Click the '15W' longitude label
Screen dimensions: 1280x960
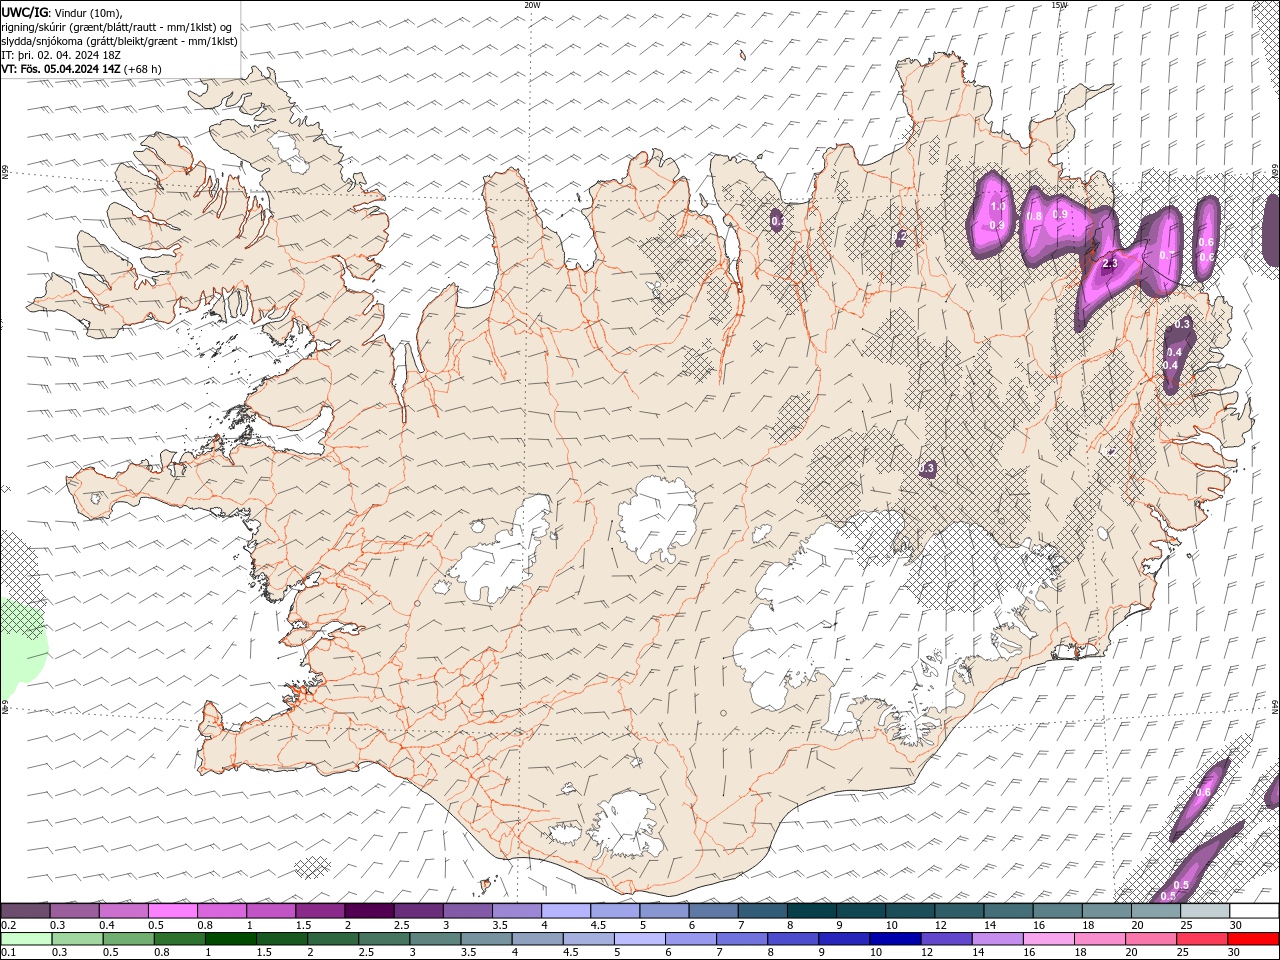pyautogui.click(x=1059, y=5)
